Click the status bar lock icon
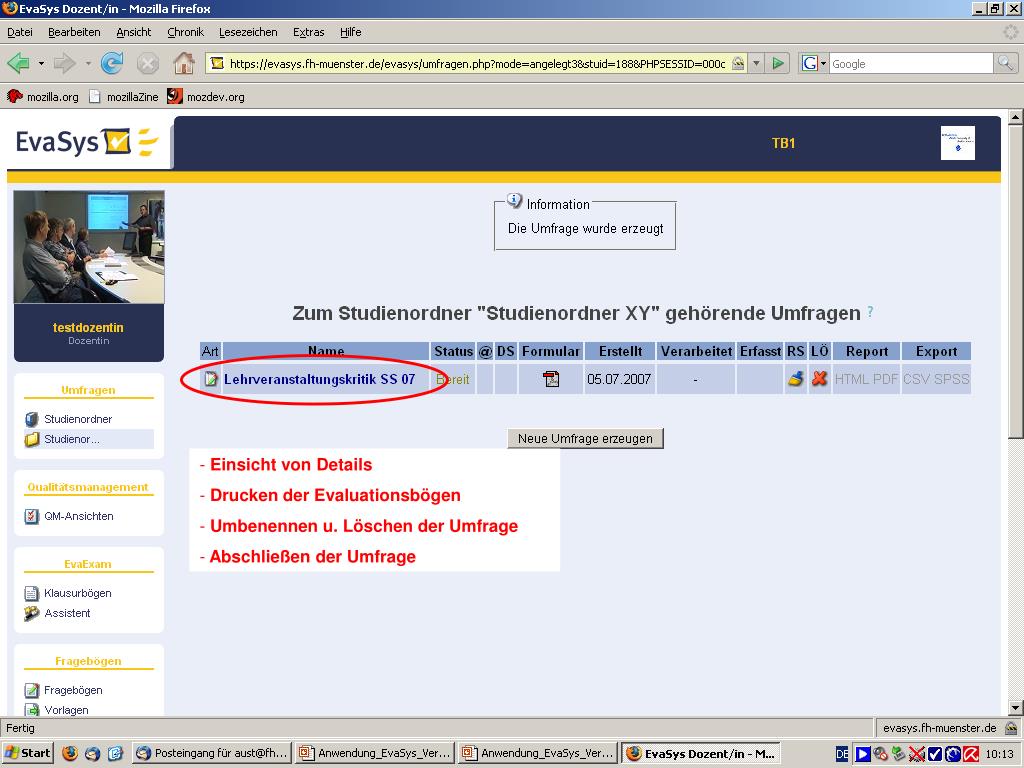Viewport: 1024px width, 768px height. pyautogui.click(x=1012, y=728)
